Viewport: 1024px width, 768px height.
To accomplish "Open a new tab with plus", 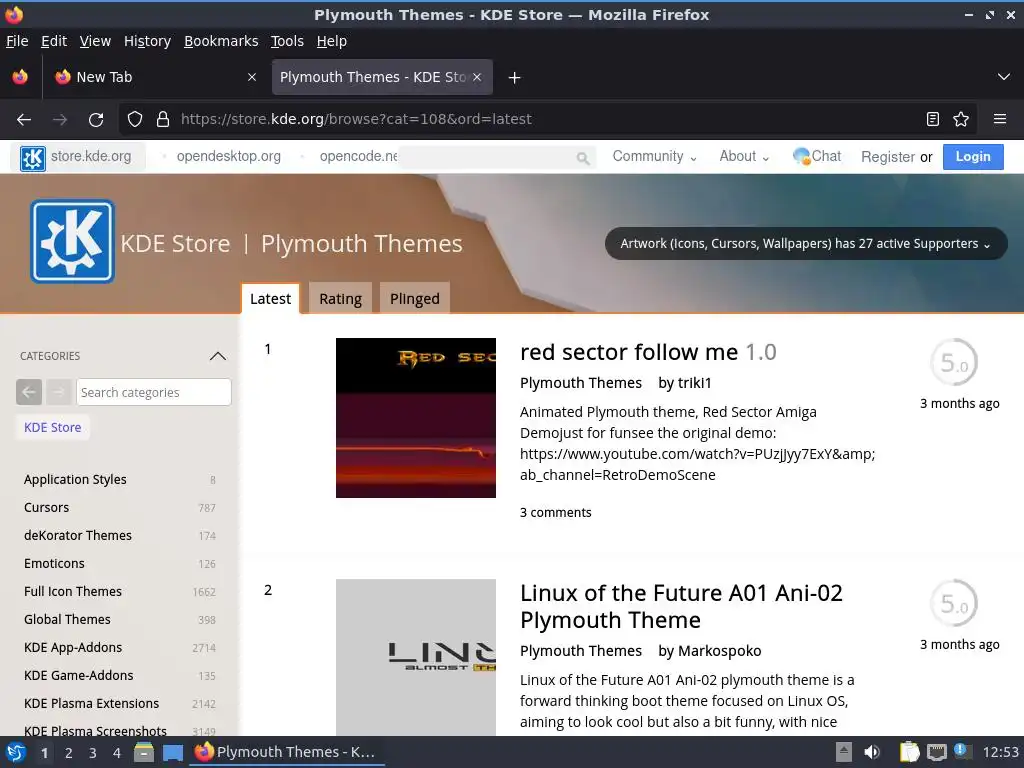I will [515, 78].
